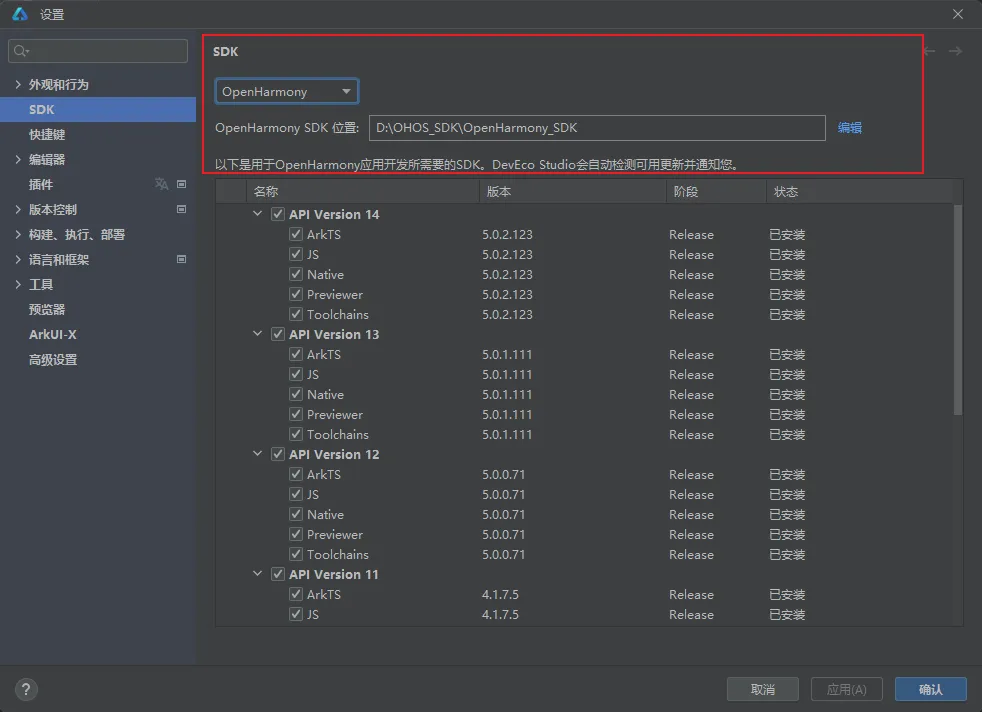Click the search magnifier in the settings search box
Image resolution: width=982 pixels, height=712 pixels.
pos(20,50)
